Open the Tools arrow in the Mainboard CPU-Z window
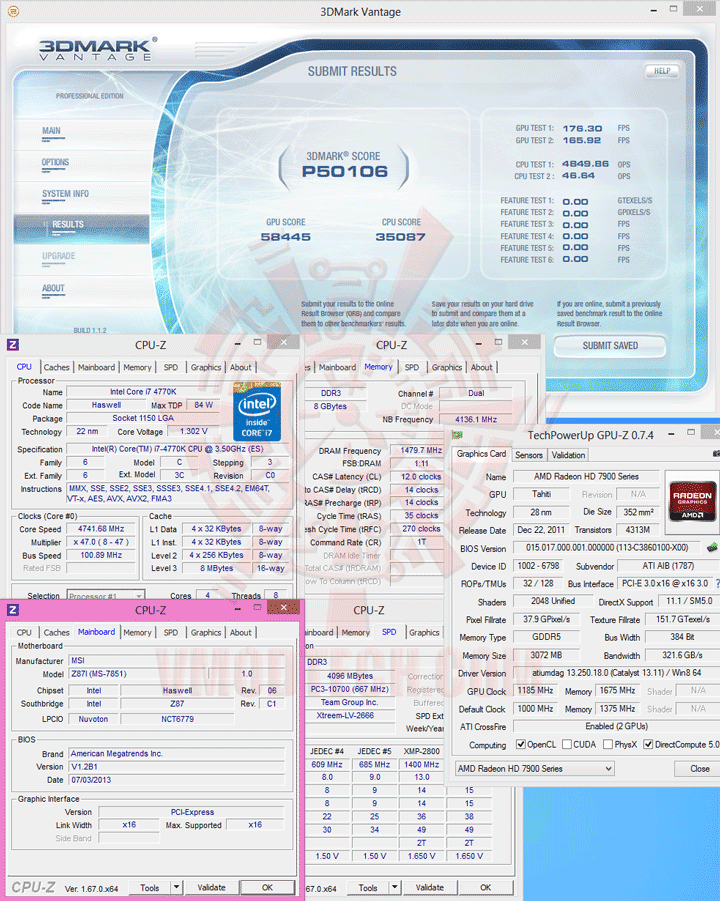 (x=176, y=888)
